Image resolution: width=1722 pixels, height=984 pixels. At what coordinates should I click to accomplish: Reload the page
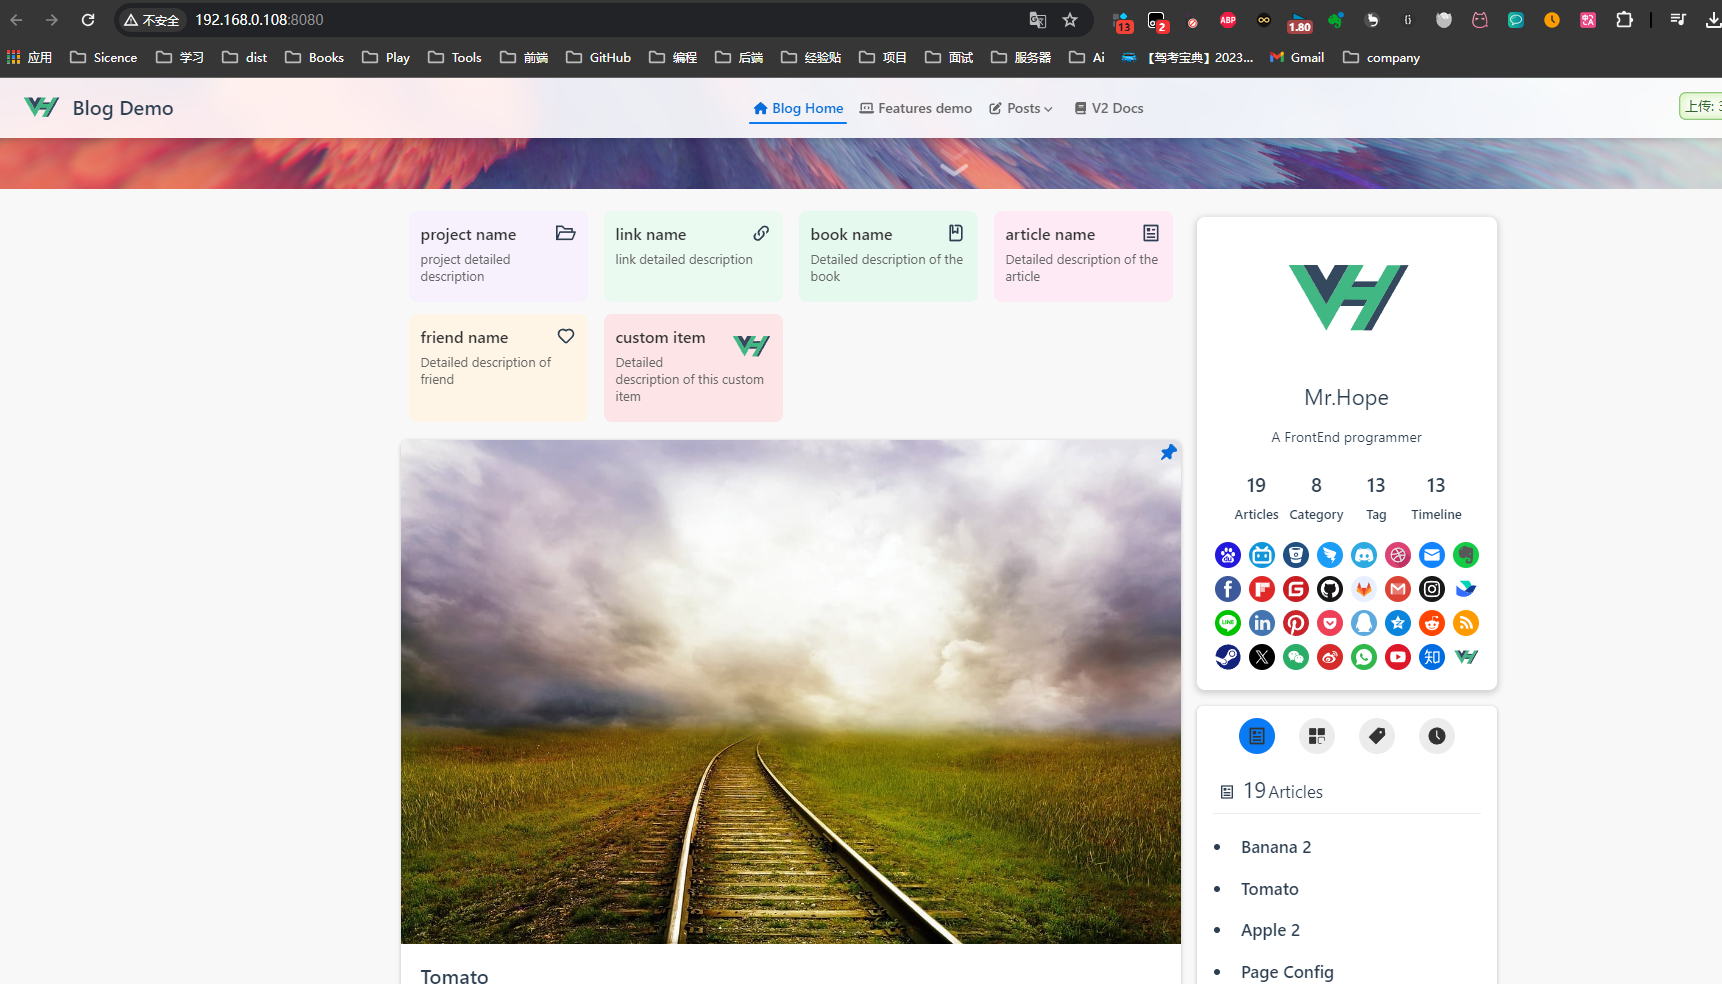pyautogui.click(x=88, y=20)
